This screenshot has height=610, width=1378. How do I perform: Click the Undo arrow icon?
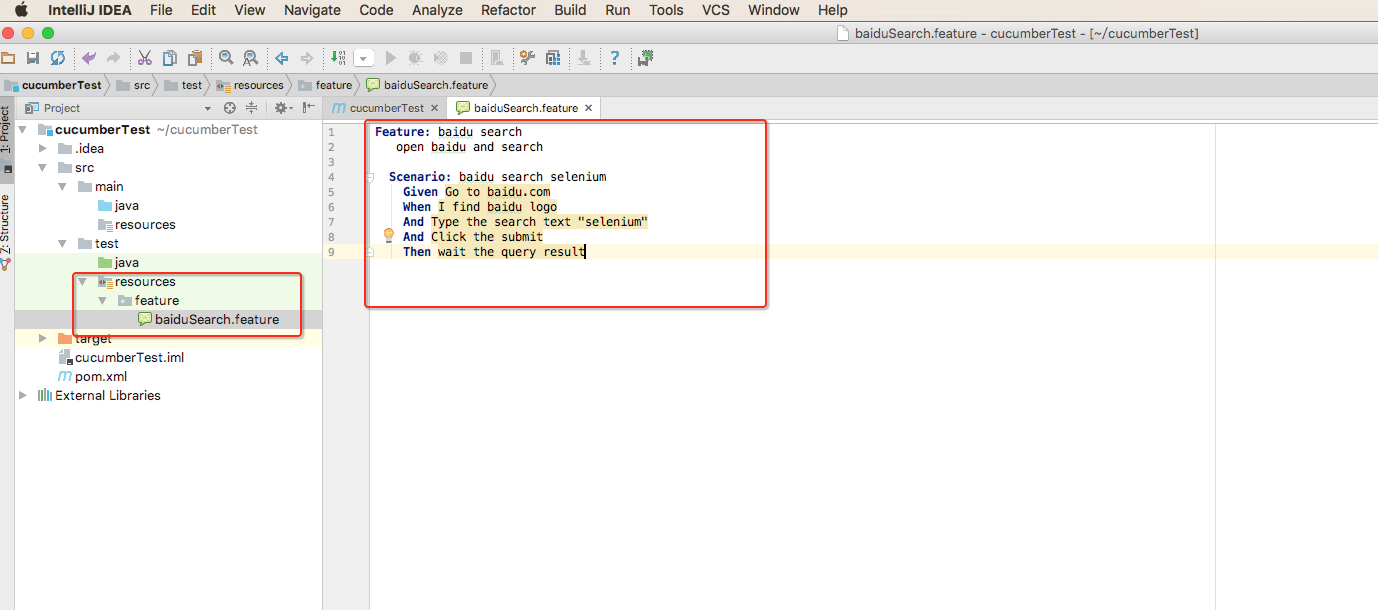click(x=89, y=58)
